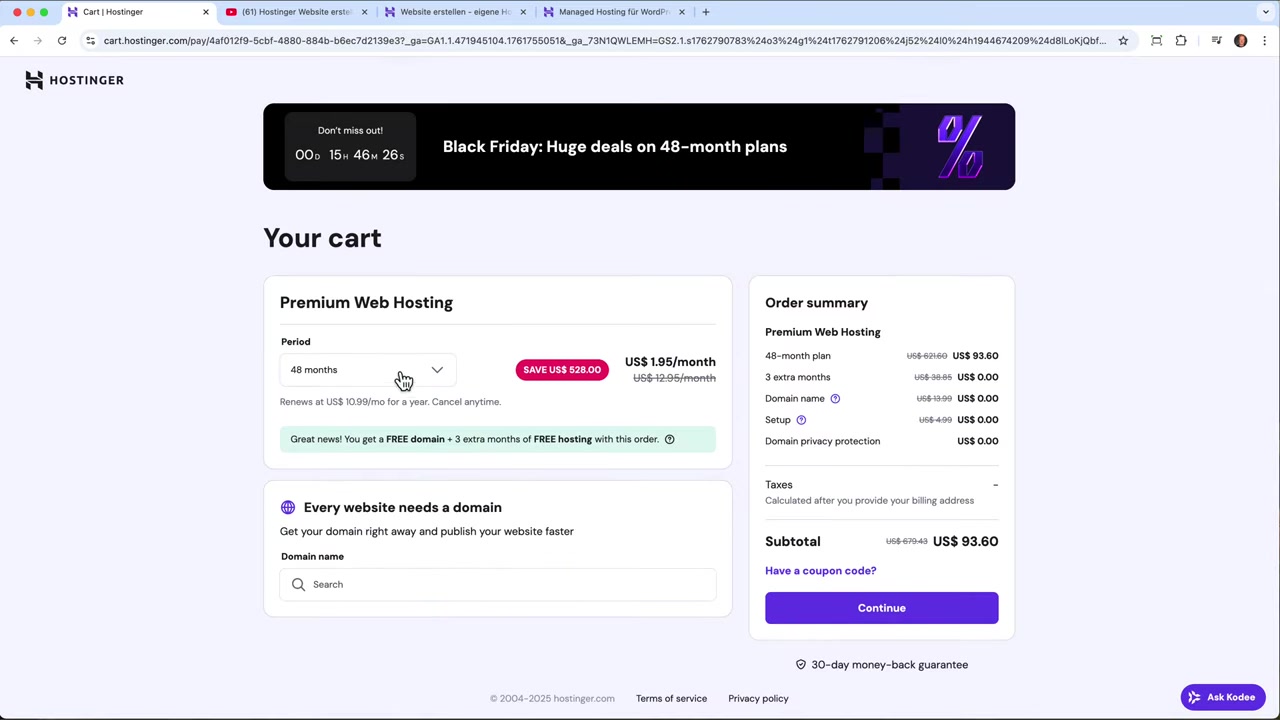The height and width of the screenshot is (720, 1280).
Task: Click the Black Friday deals banner
Action: click(639, 147)
